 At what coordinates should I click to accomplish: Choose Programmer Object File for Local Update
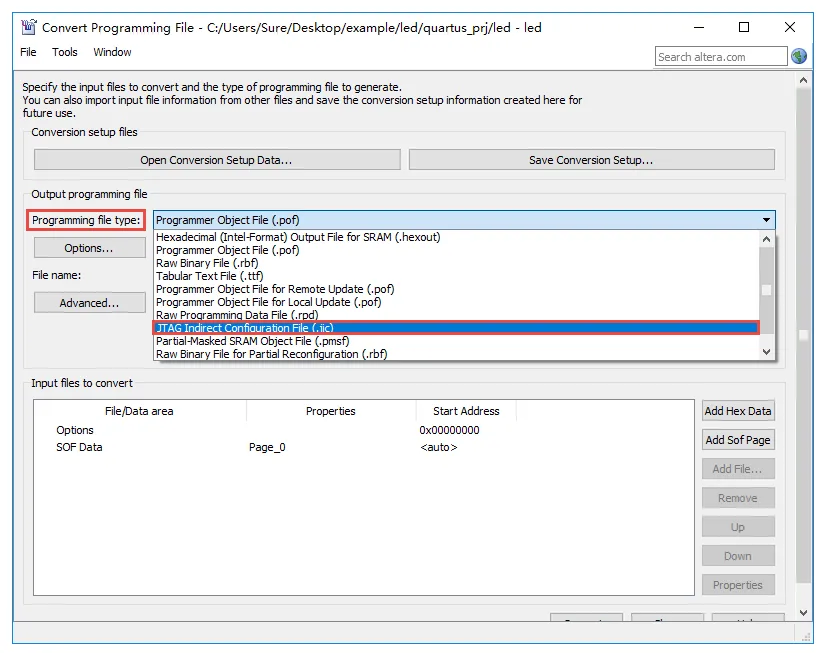[457, 302]
